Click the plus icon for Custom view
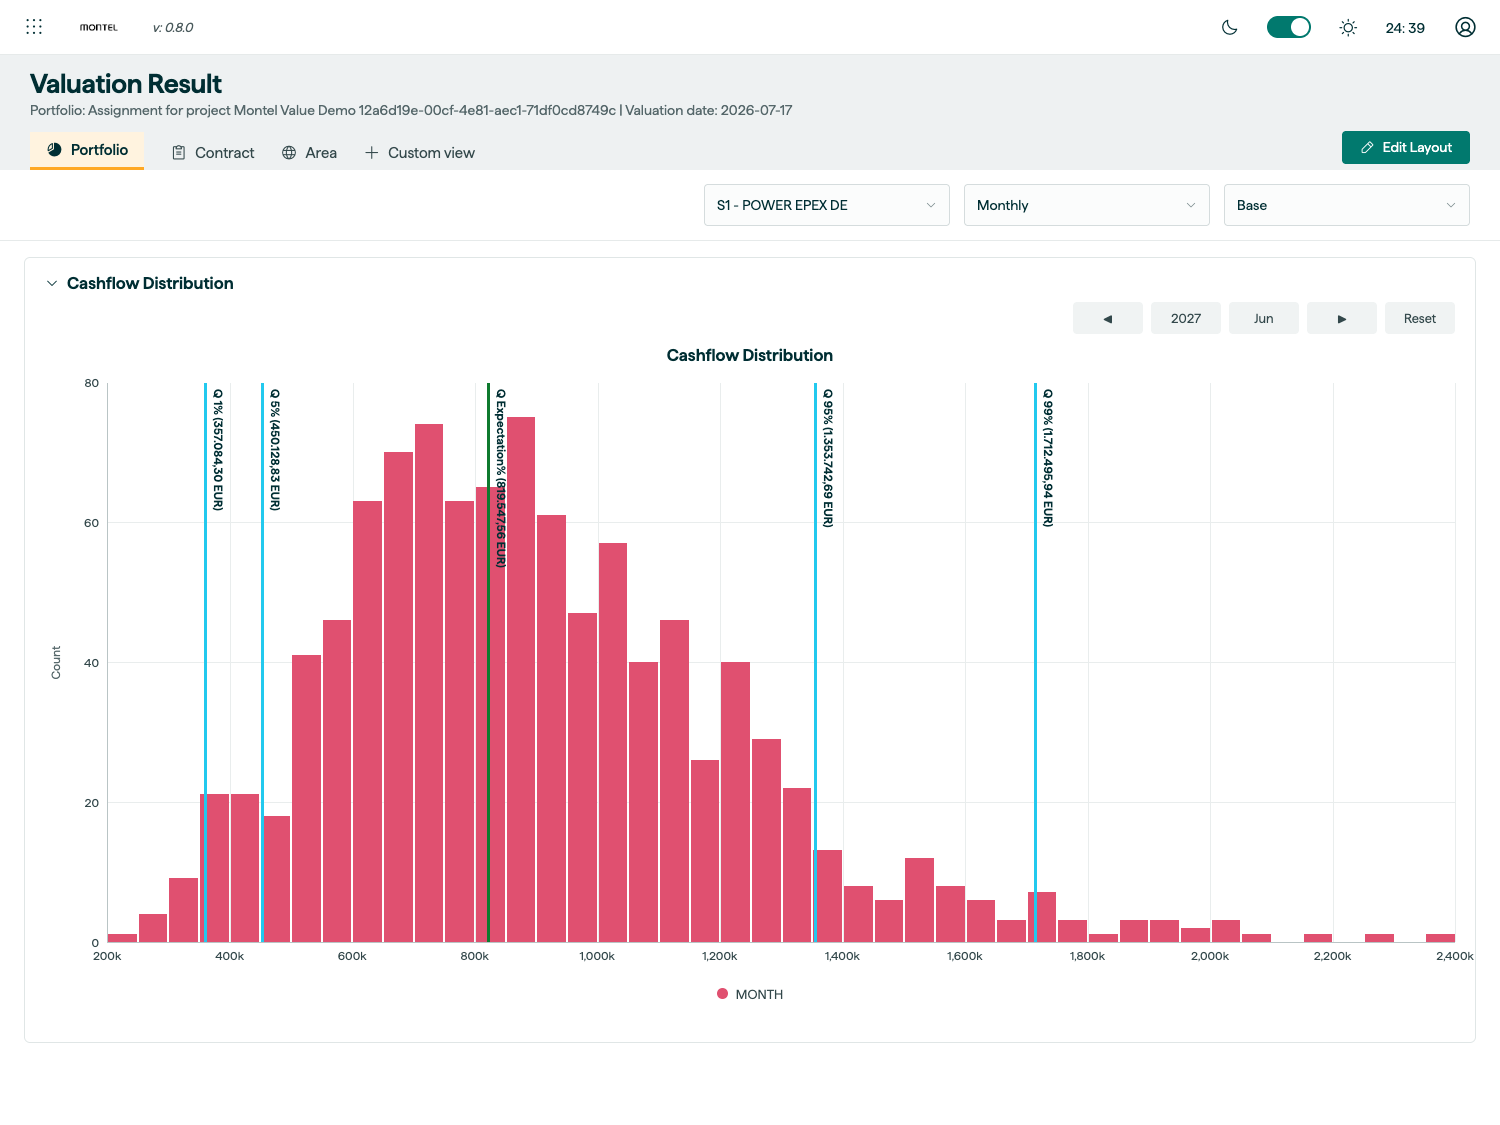The width and height of the screenshot is (1500, 1125). click(x=371, y=152)
